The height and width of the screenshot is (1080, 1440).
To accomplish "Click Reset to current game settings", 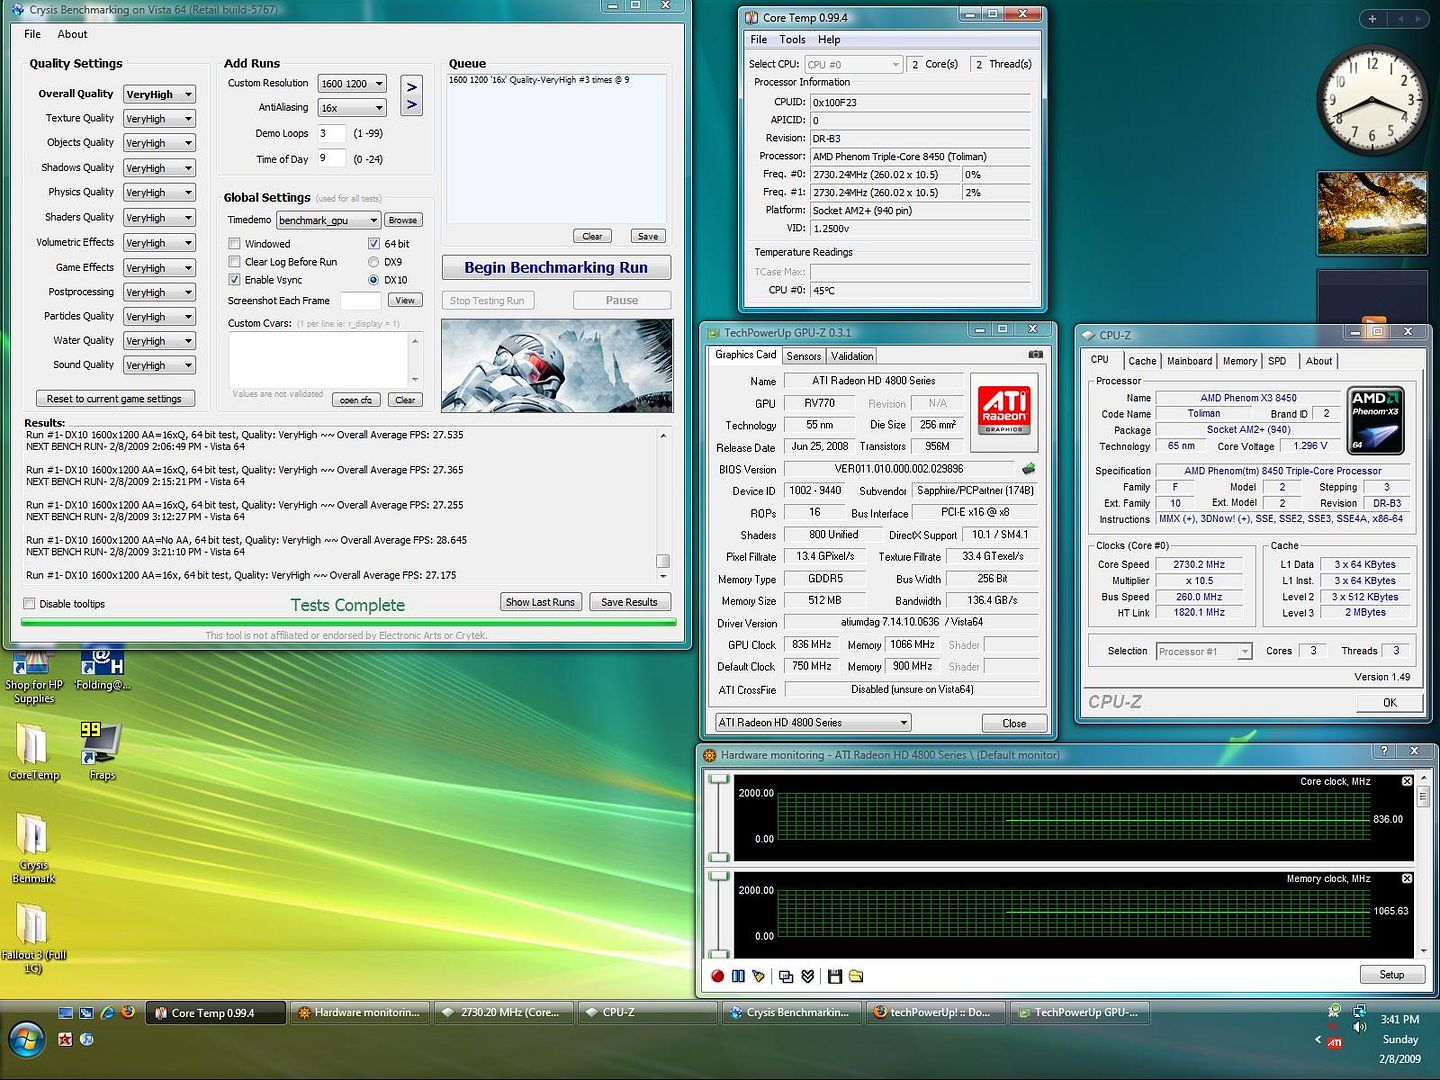I will click(114, 398).
